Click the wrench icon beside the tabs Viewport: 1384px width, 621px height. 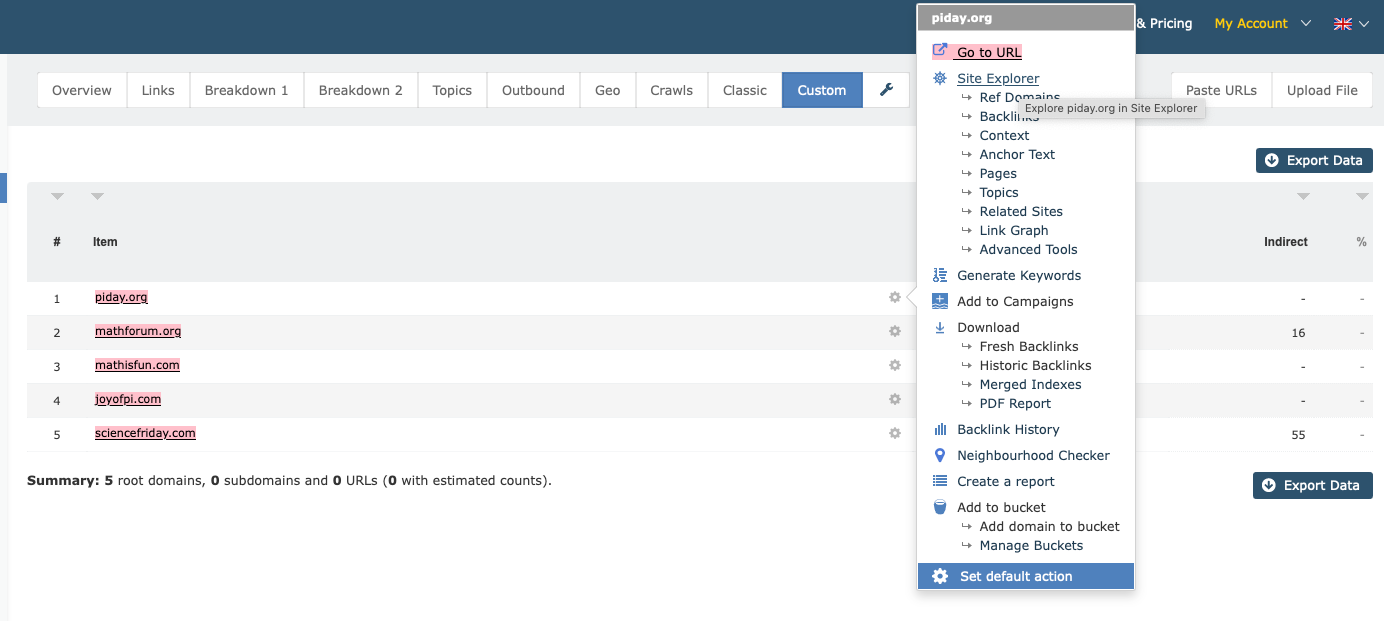pyautogui.click(x=886, y=89)
